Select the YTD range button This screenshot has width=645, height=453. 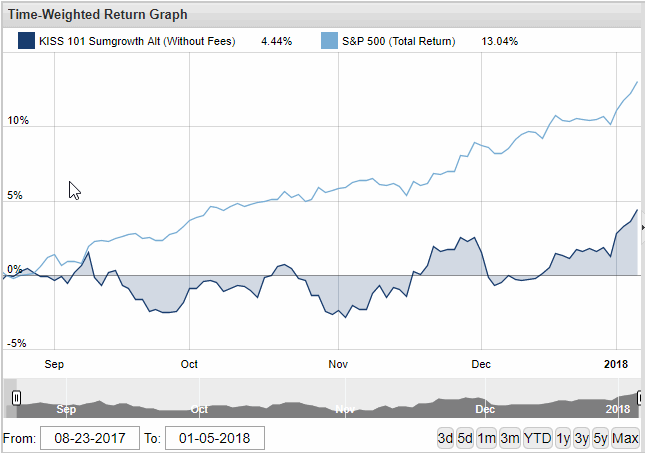(x=538, y=438)
